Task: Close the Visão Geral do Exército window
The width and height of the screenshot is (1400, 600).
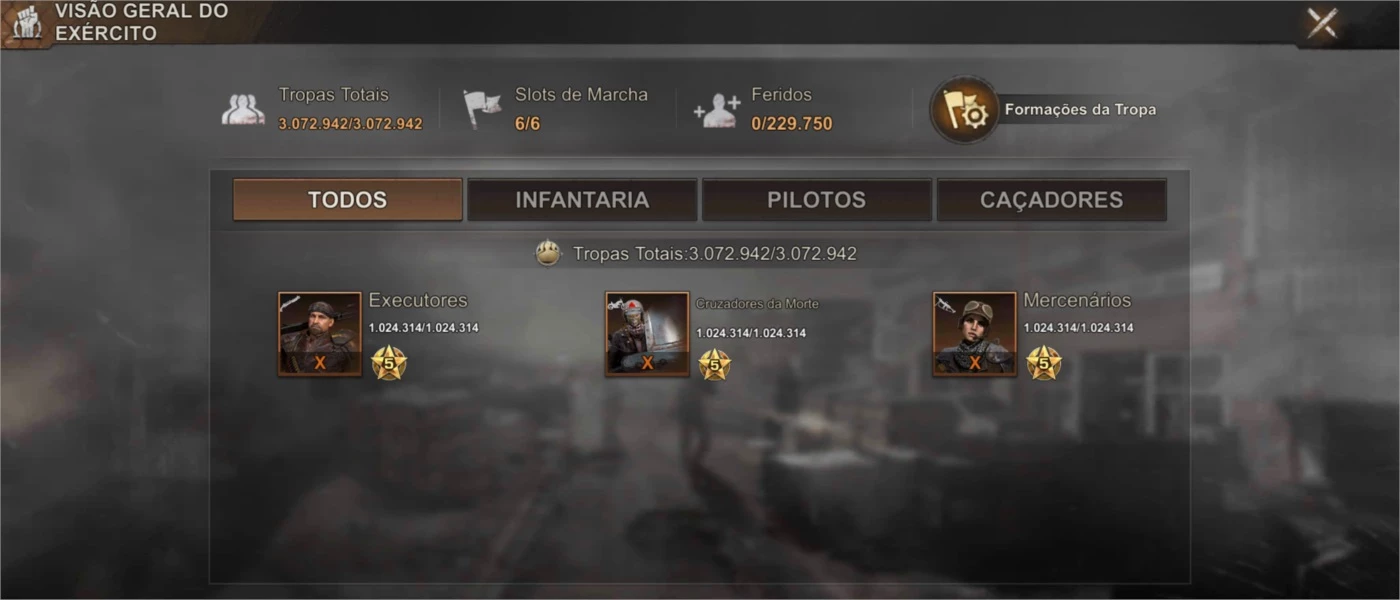Action: click(1322, 22)
